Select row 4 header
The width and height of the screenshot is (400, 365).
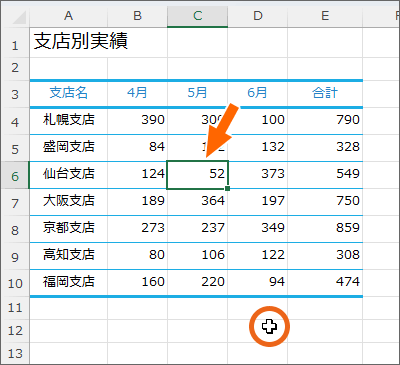pos(15,121)
